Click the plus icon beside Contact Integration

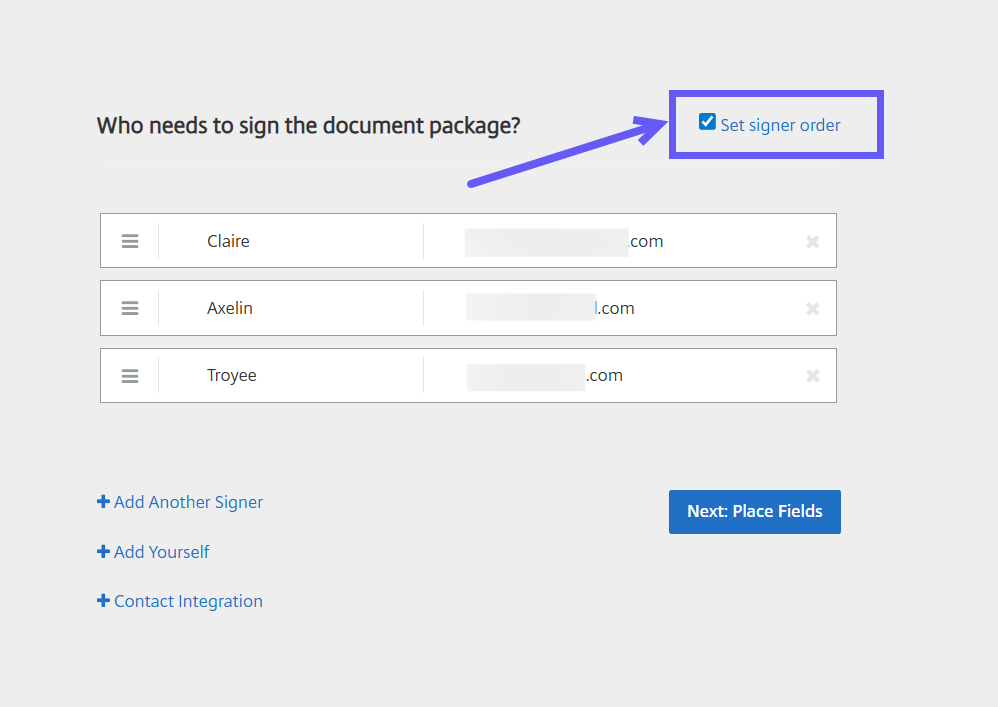(x=103, y=601)
